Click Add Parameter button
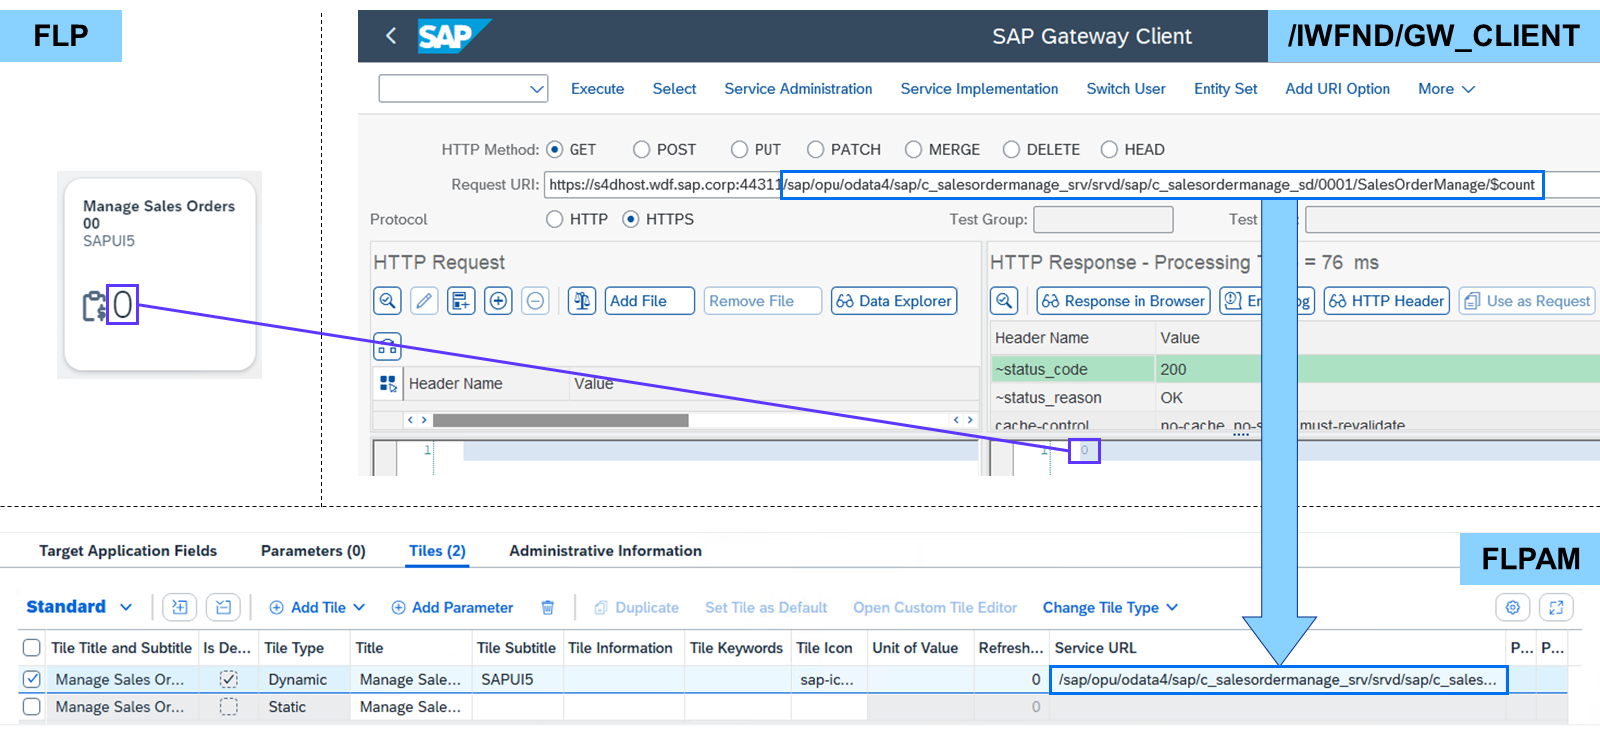Screen dimensions: 1600x735 click(x=452, y=607)
